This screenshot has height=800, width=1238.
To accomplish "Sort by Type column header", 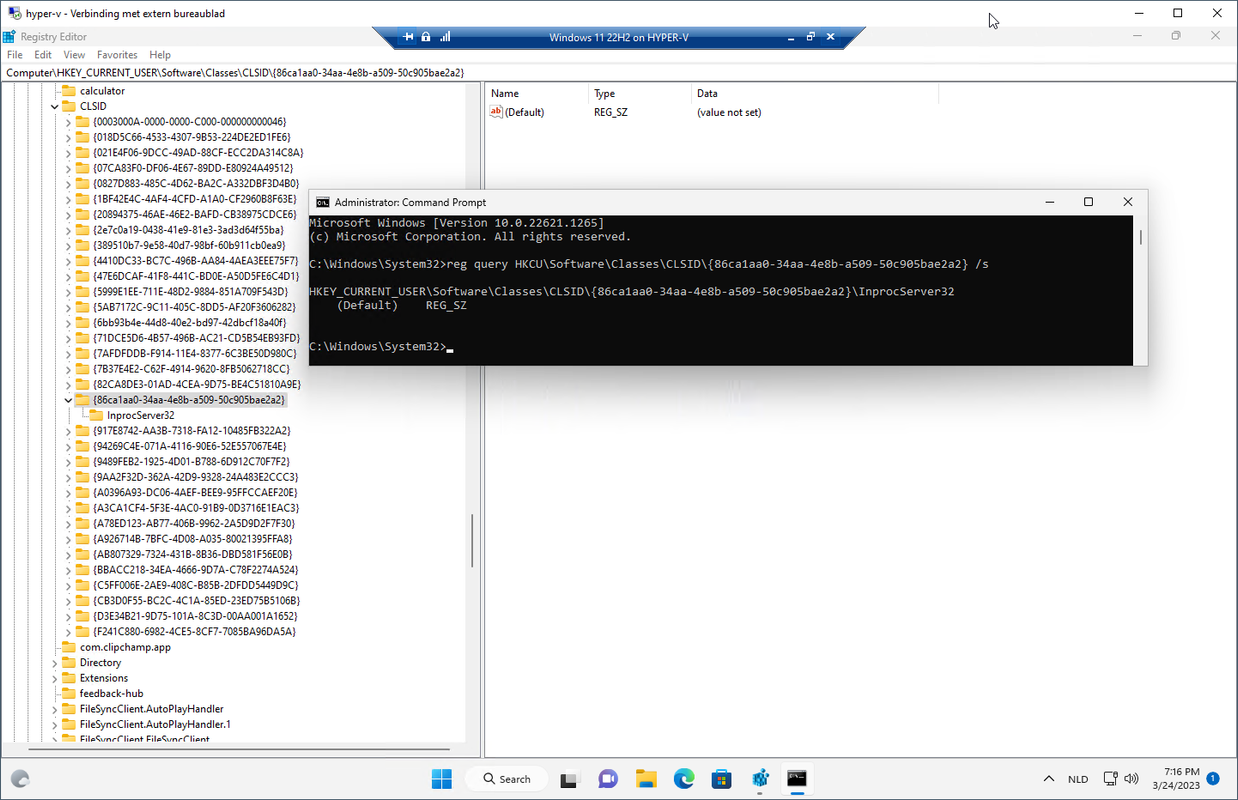I will click(x=639, y=93).
